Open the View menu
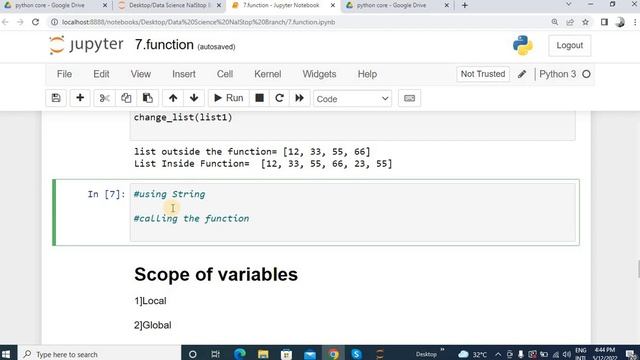 [x=141, y=74]
